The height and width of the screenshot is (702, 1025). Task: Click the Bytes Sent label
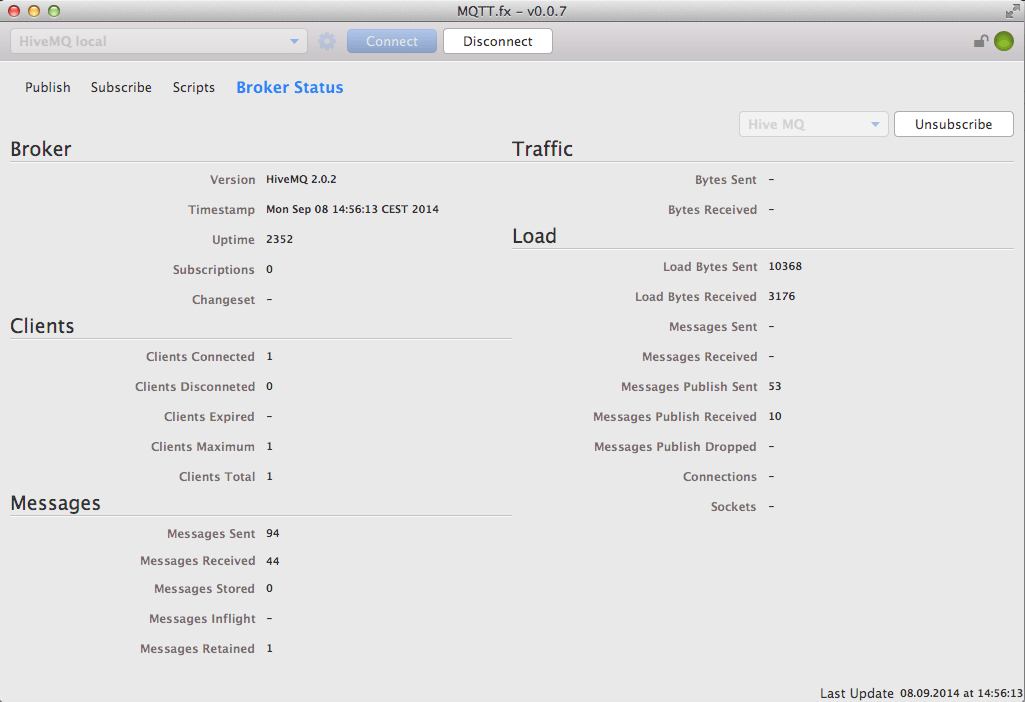click(726, 179)
